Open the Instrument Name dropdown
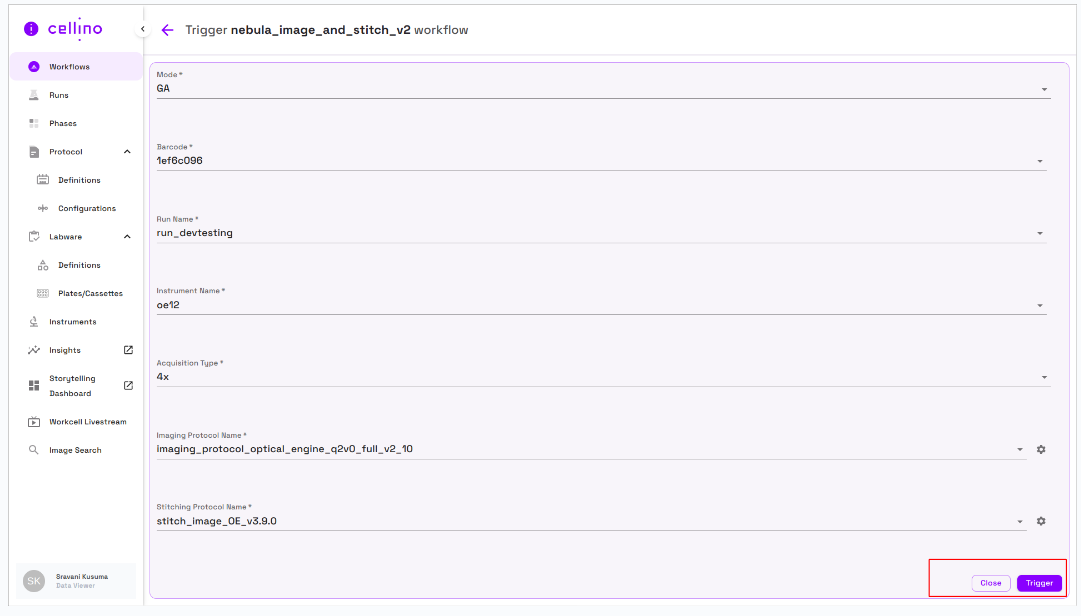 pos(1040,306)
